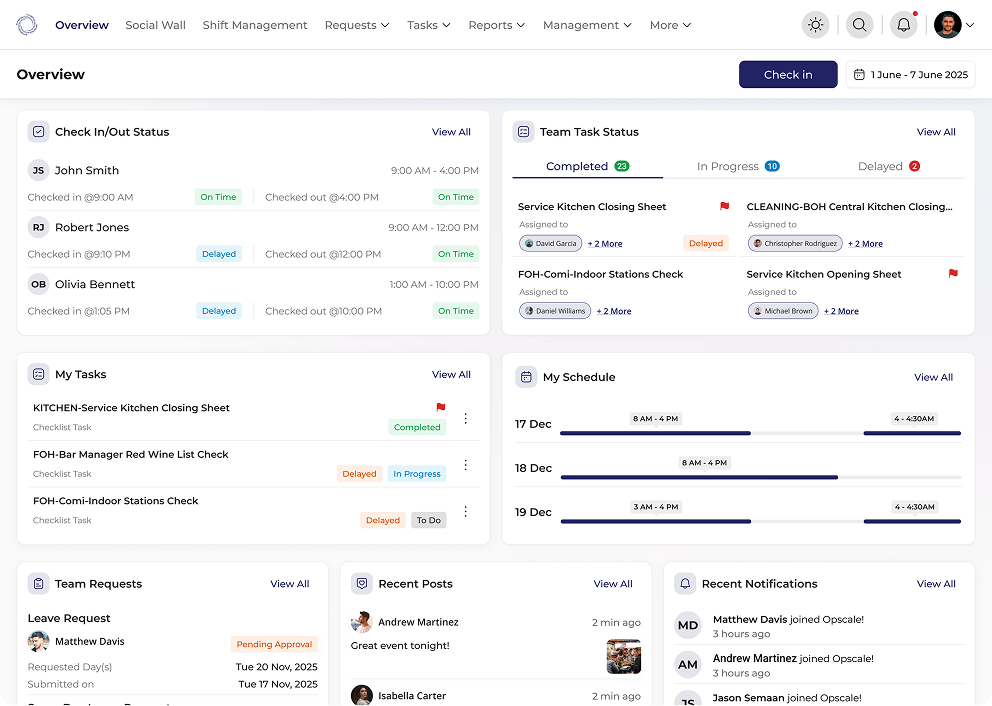Screen dimensions: 992x706
Task: Expand the More navigation menu
Action: point(670,25)
